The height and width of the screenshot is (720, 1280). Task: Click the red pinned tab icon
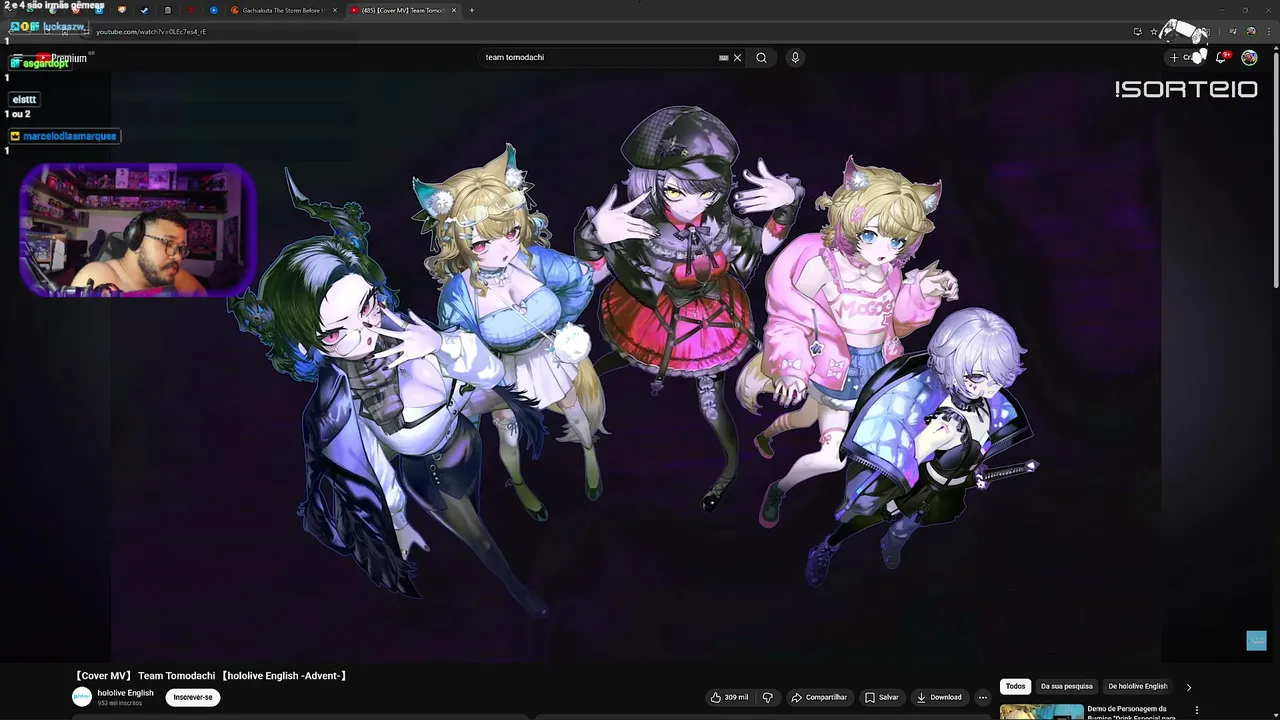[x=190, y=10]
